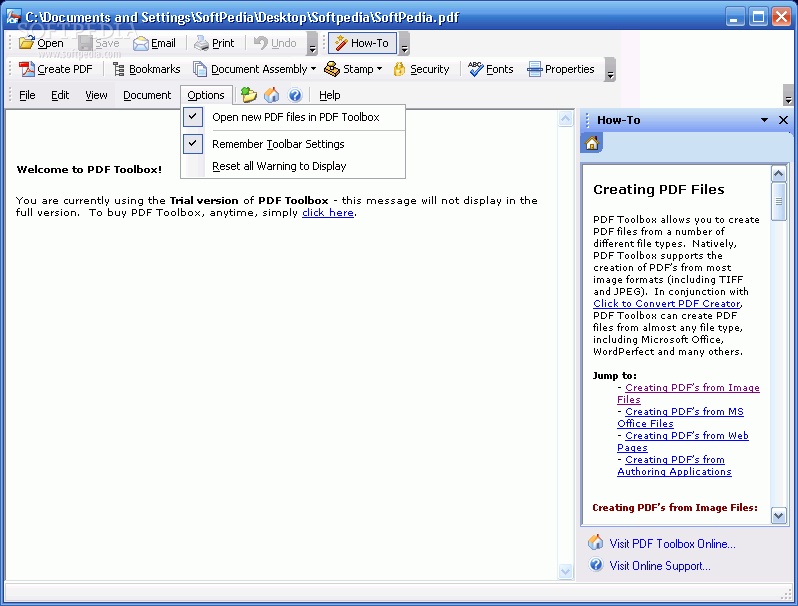Expand menu bar overflow arrow at right edge
This screenshot has height=606, width=798.
[x=788, y=96]
